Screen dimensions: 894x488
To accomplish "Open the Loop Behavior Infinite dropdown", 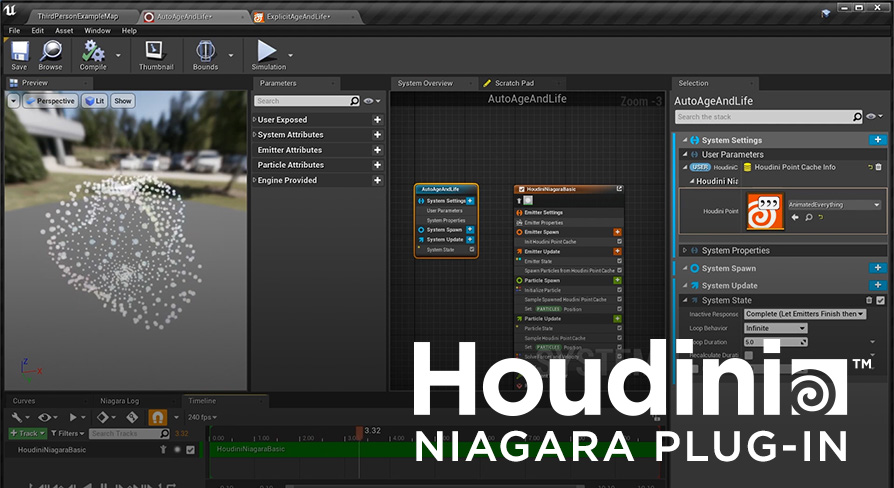I will pos(775,328).
